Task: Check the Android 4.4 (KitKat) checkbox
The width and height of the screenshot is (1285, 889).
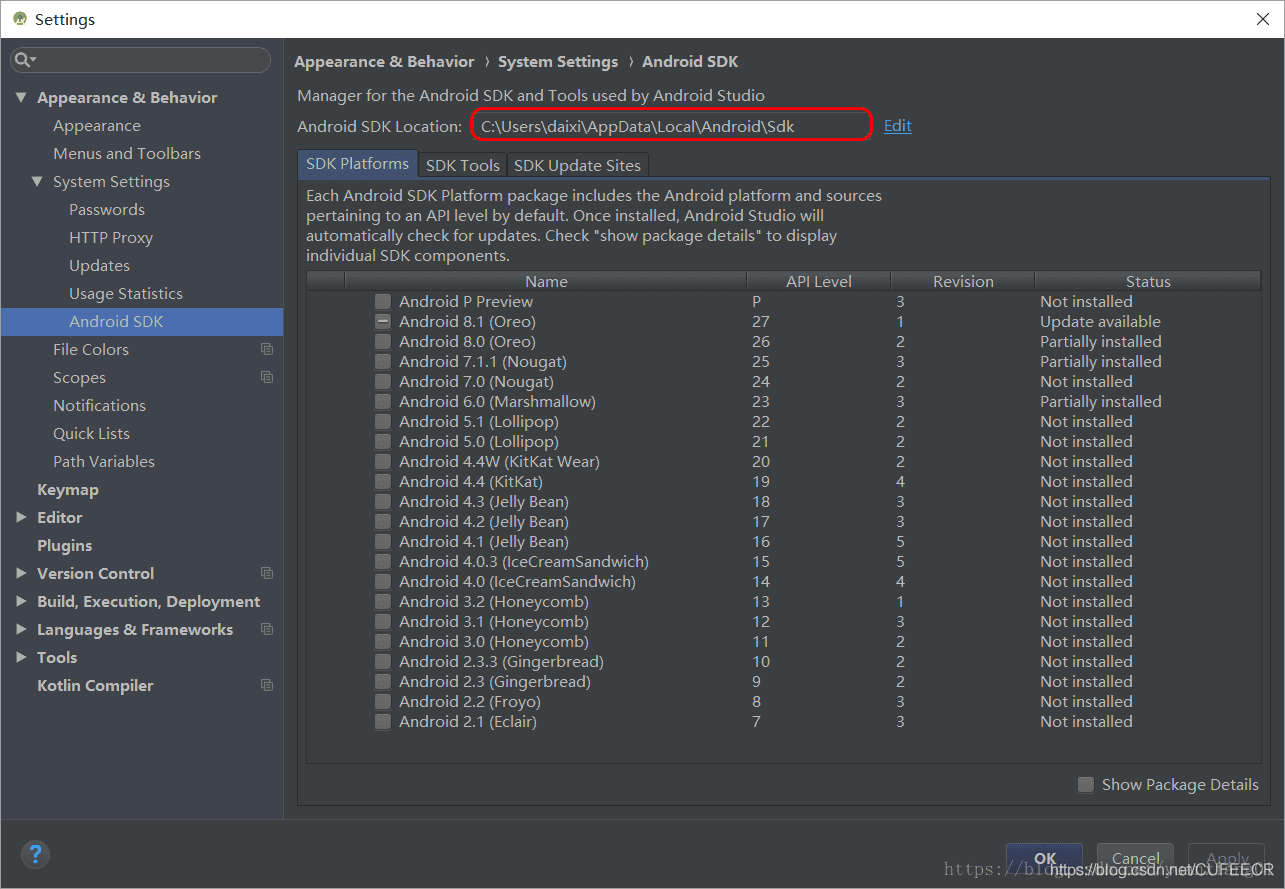Action: click(x=383, y=481)
